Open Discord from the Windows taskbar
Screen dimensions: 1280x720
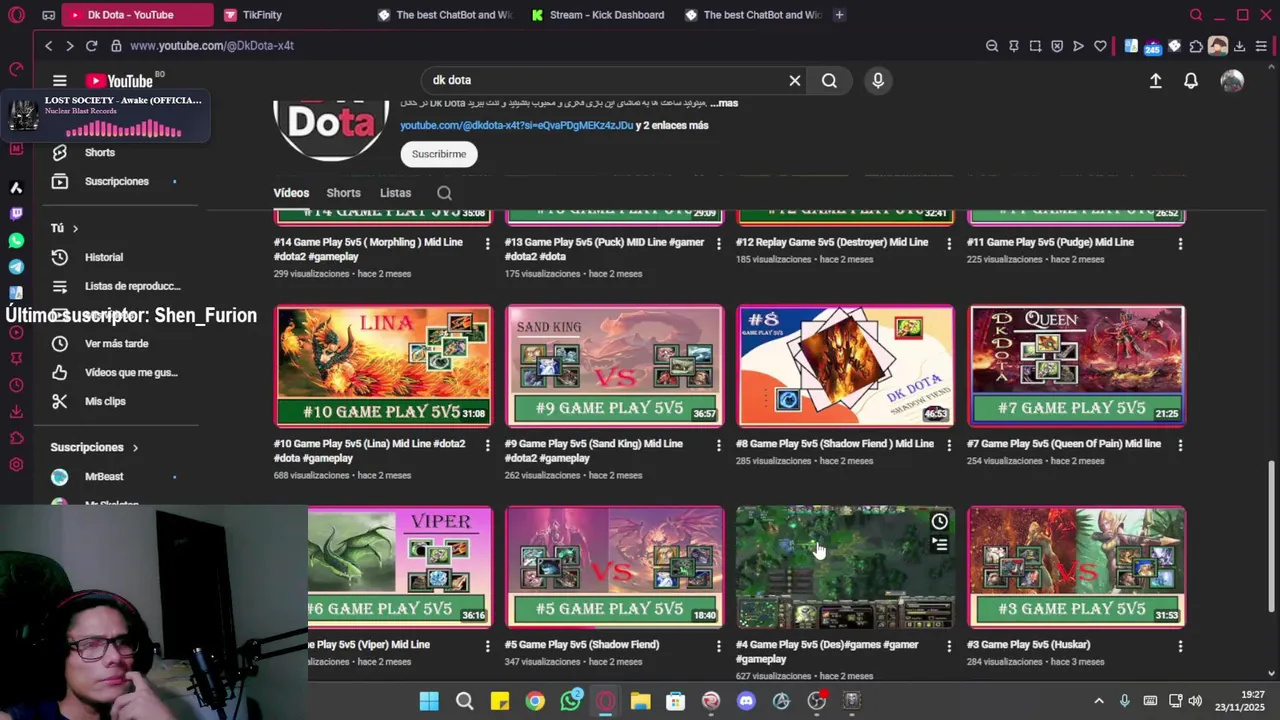tap(746, 701)
